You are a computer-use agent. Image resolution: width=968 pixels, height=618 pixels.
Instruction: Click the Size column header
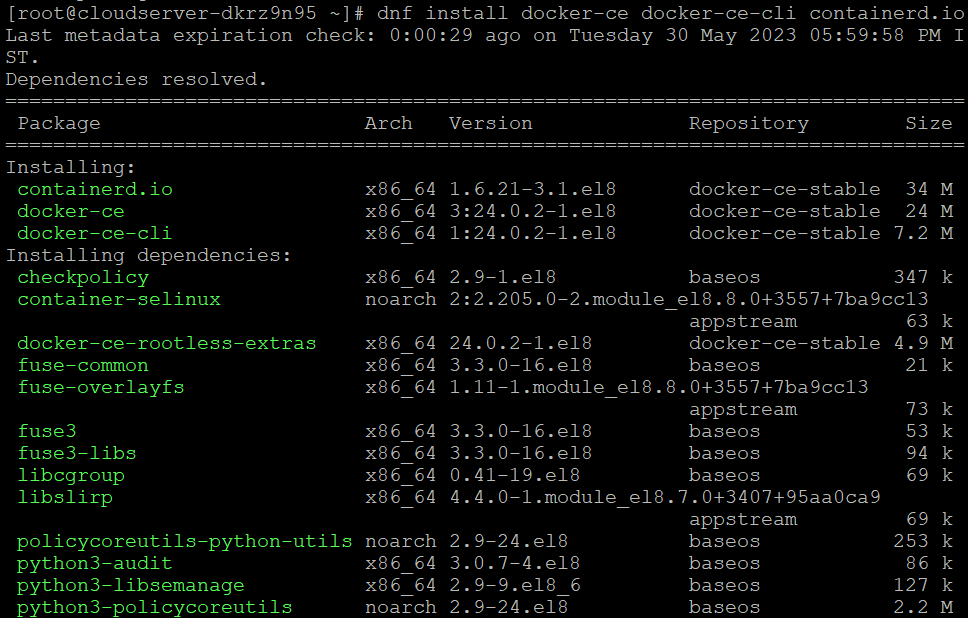[x=929, y=123]
